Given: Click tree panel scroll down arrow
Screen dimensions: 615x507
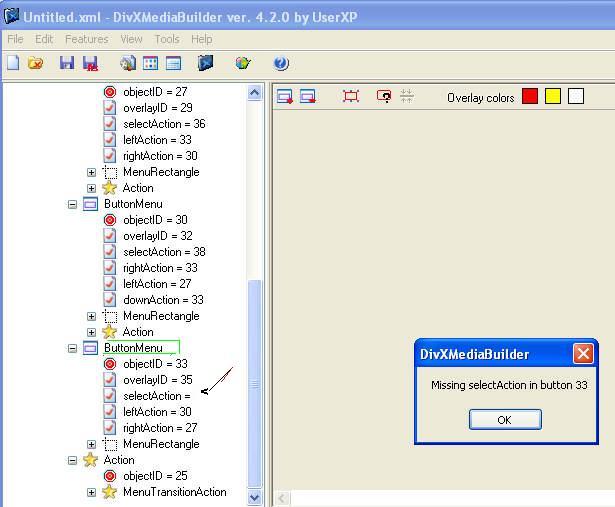Looking at the screenshot, I should pyautogui.click(x=255, y=498).
